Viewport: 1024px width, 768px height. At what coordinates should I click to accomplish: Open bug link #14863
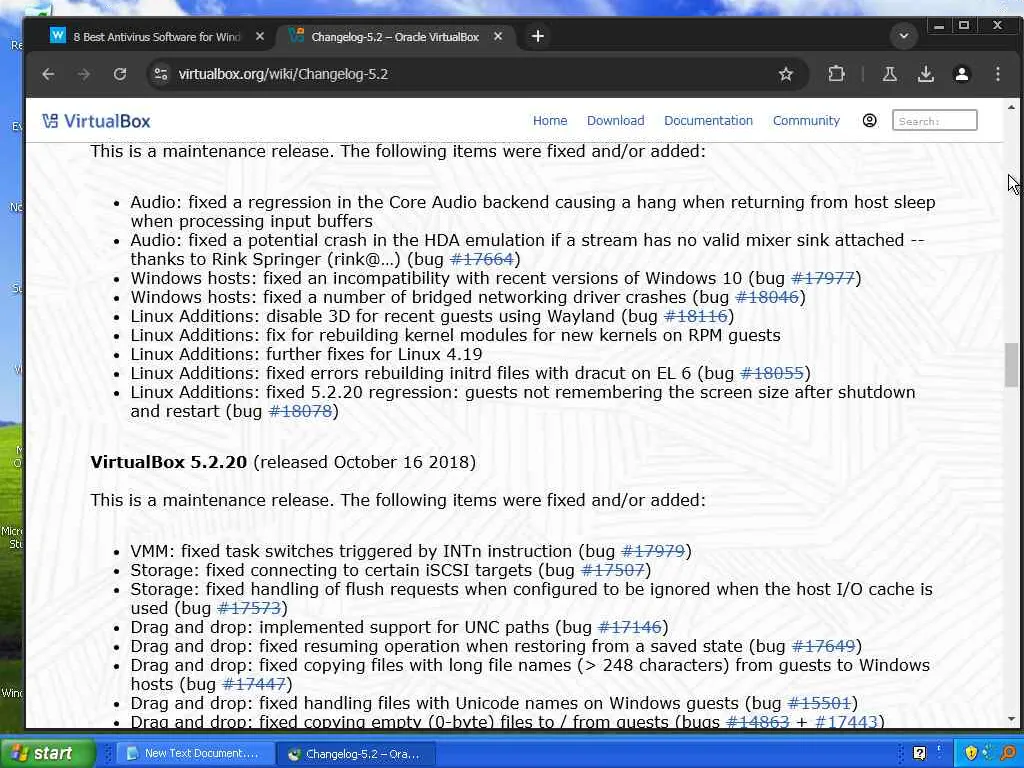(x=758, y=722)
